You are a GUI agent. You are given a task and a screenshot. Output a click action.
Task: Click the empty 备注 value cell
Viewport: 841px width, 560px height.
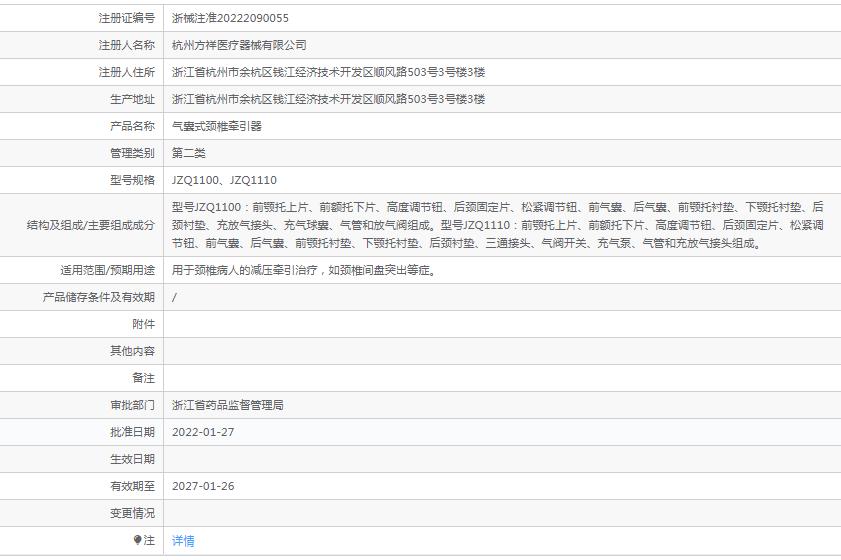point(500,378)
